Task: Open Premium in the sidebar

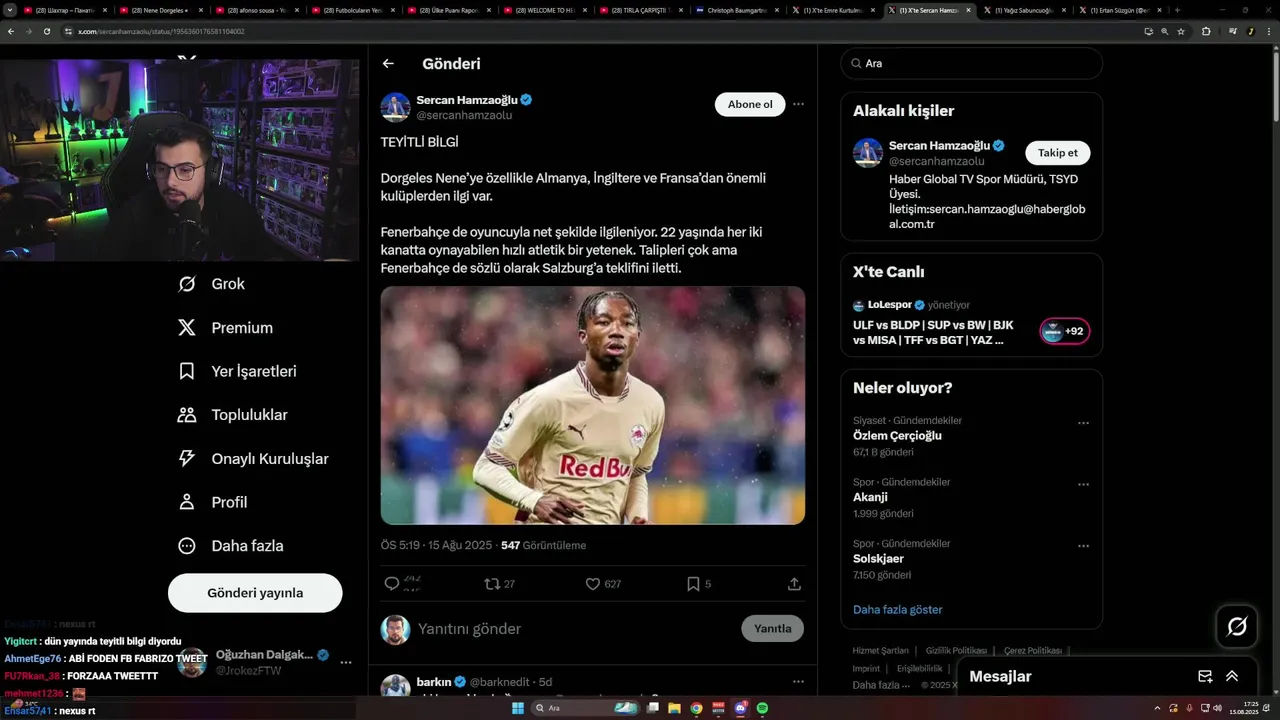Action: point(225,328)
